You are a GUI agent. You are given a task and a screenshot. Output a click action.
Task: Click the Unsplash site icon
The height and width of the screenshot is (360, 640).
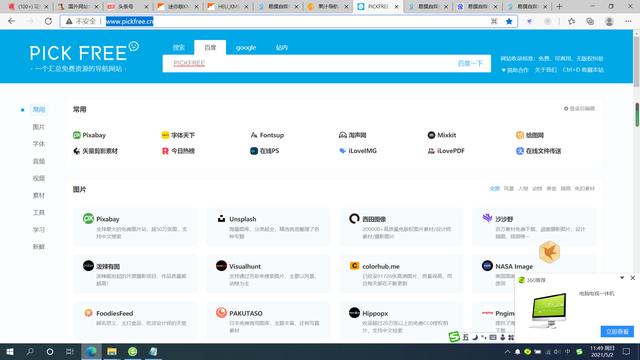[x=221, y=219]
